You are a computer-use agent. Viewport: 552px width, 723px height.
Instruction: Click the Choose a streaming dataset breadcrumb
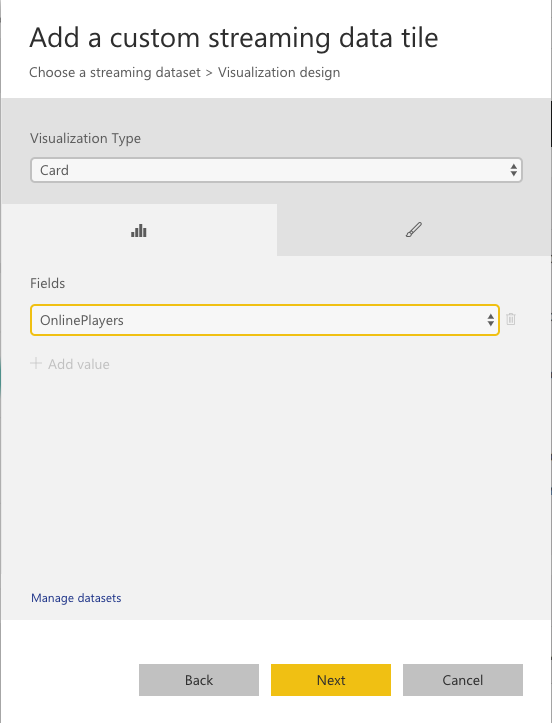point(115,73)
